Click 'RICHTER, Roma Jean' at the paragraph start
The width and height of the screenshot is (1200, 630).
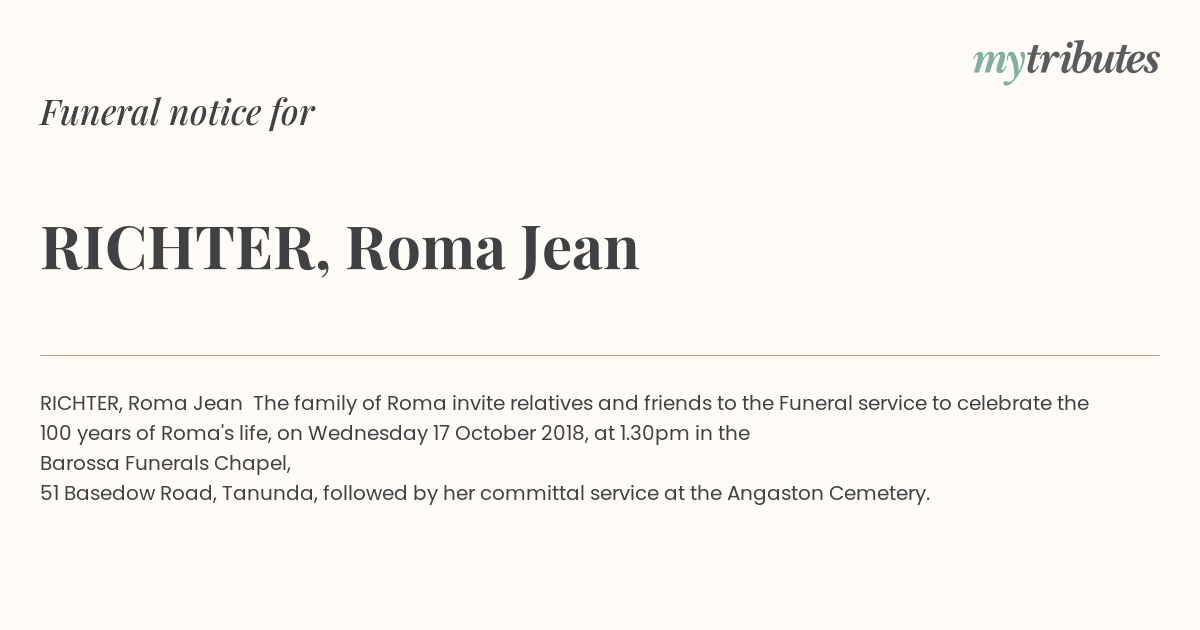[141, 404]
